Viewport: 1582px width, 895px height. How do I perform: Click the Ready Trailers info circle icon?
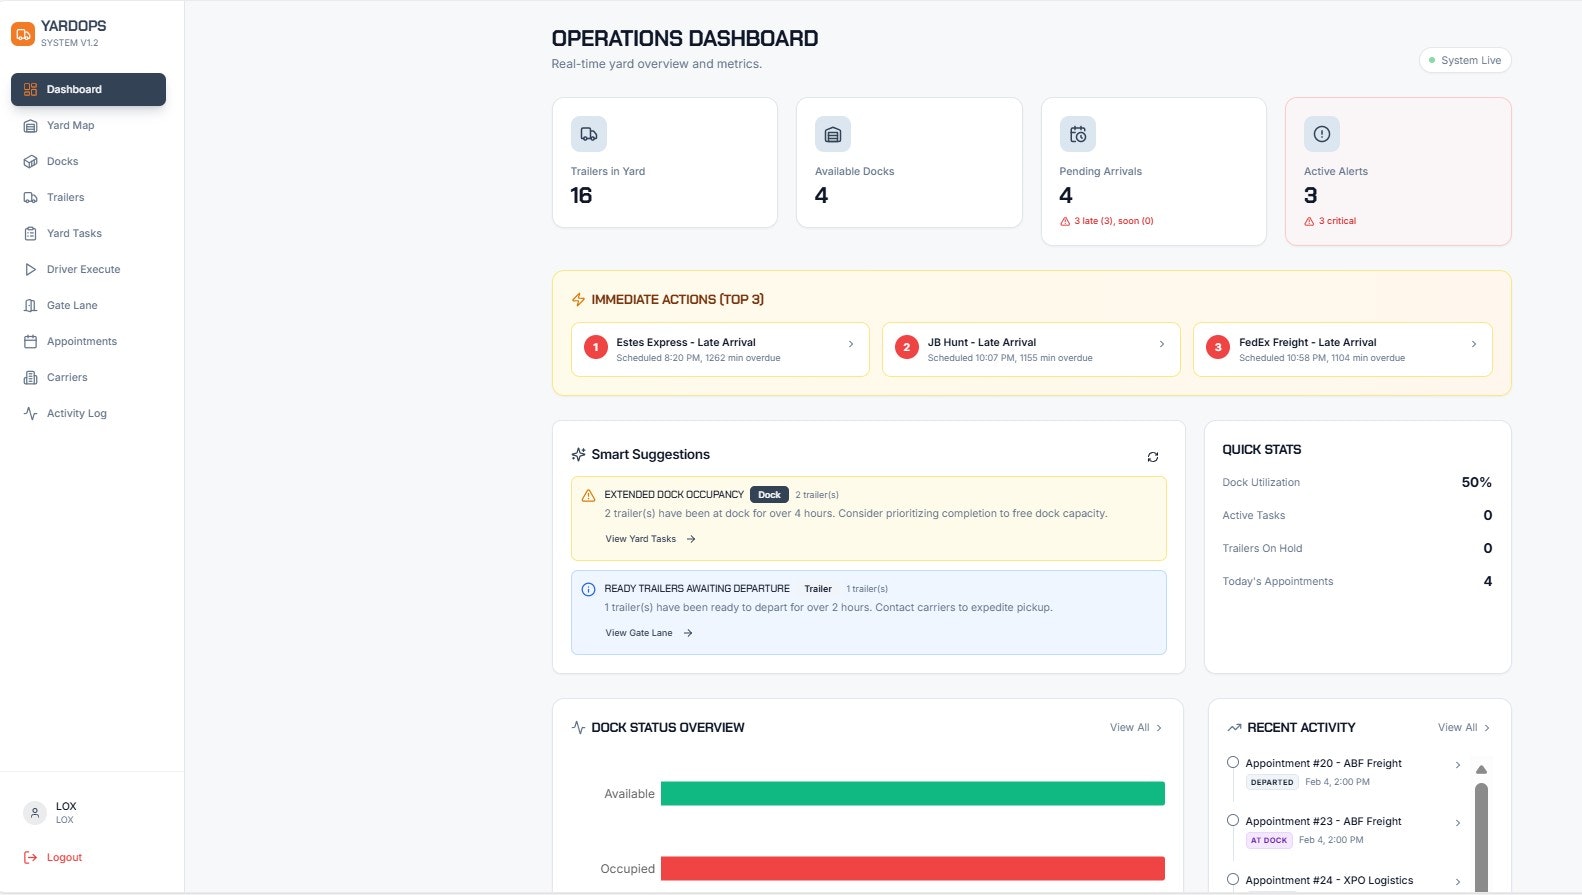click(x=588, y=589)
